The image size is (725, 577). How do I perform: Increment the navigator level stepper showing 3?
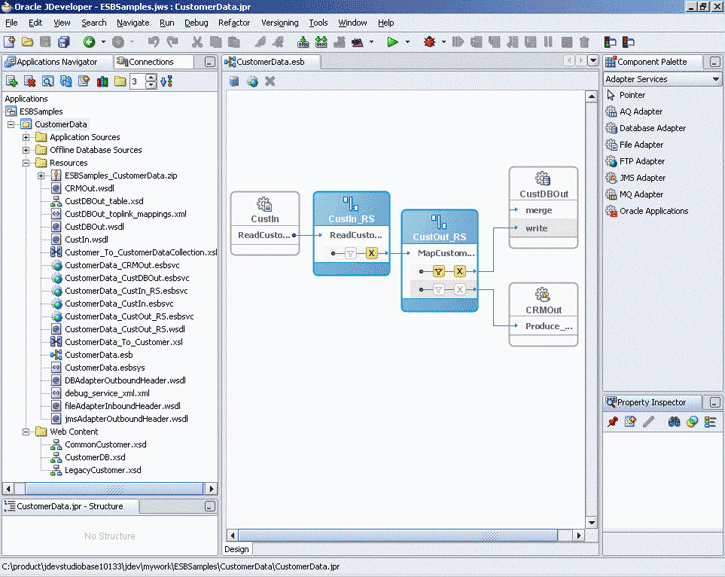(x=151, y=78)
